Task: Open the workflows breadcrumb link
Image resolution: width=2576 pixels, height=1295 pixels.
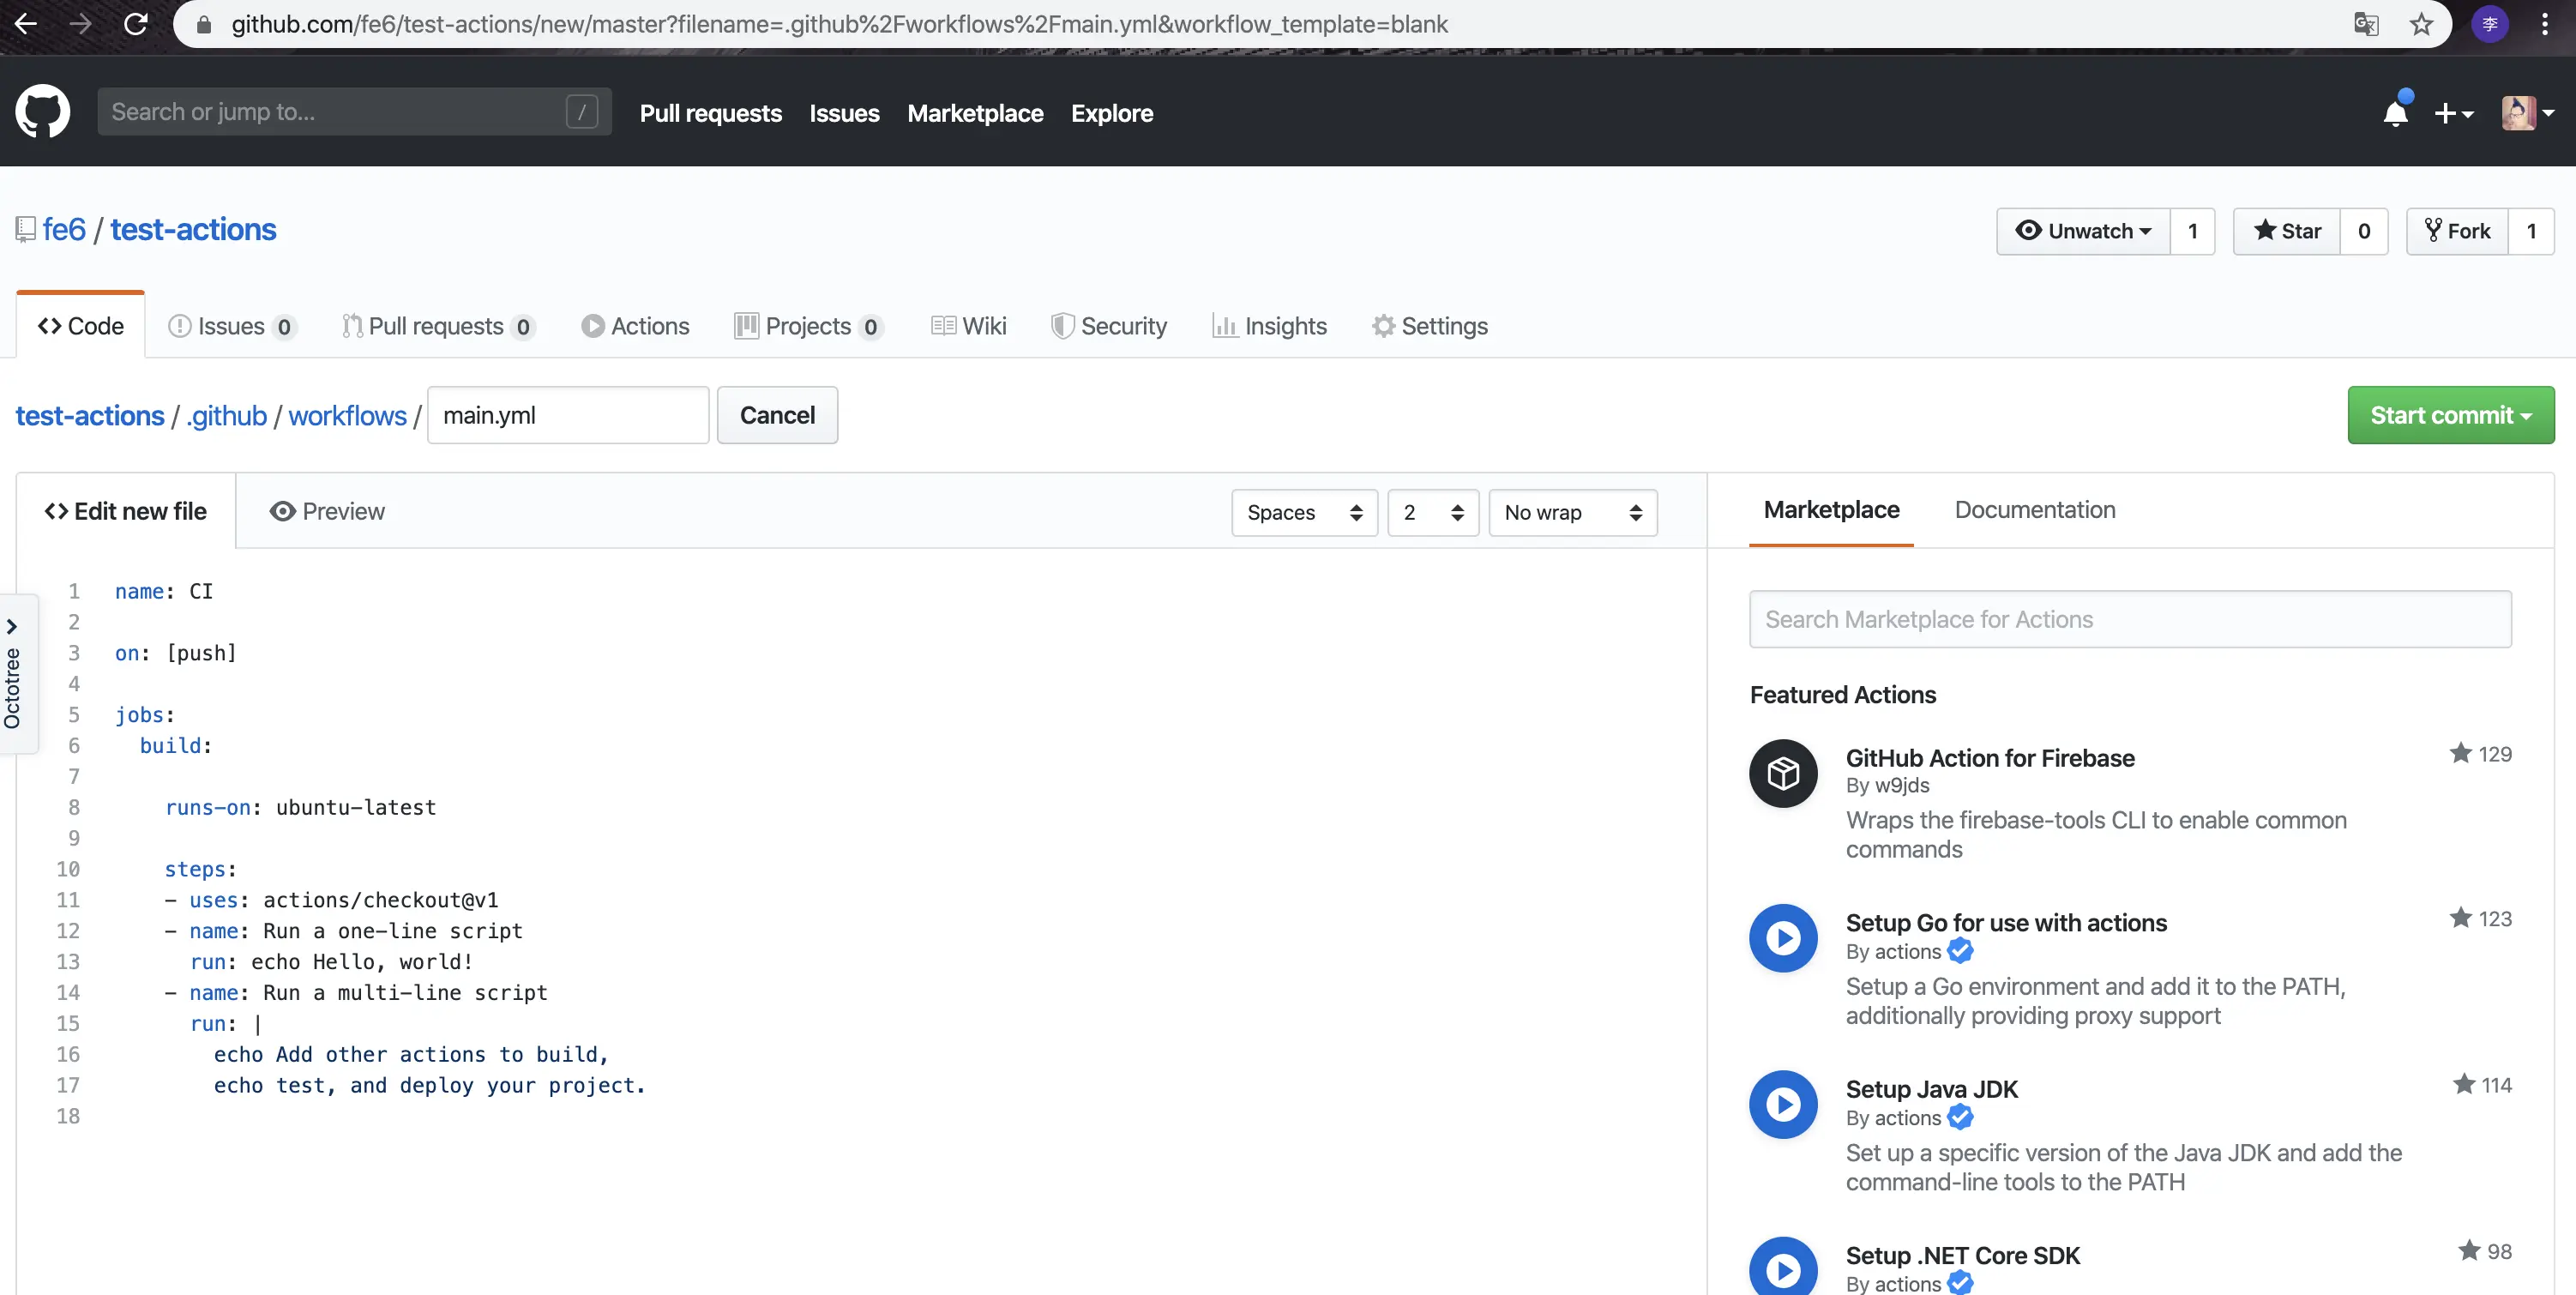Action: pyautogui.click(x=347, y=415)
